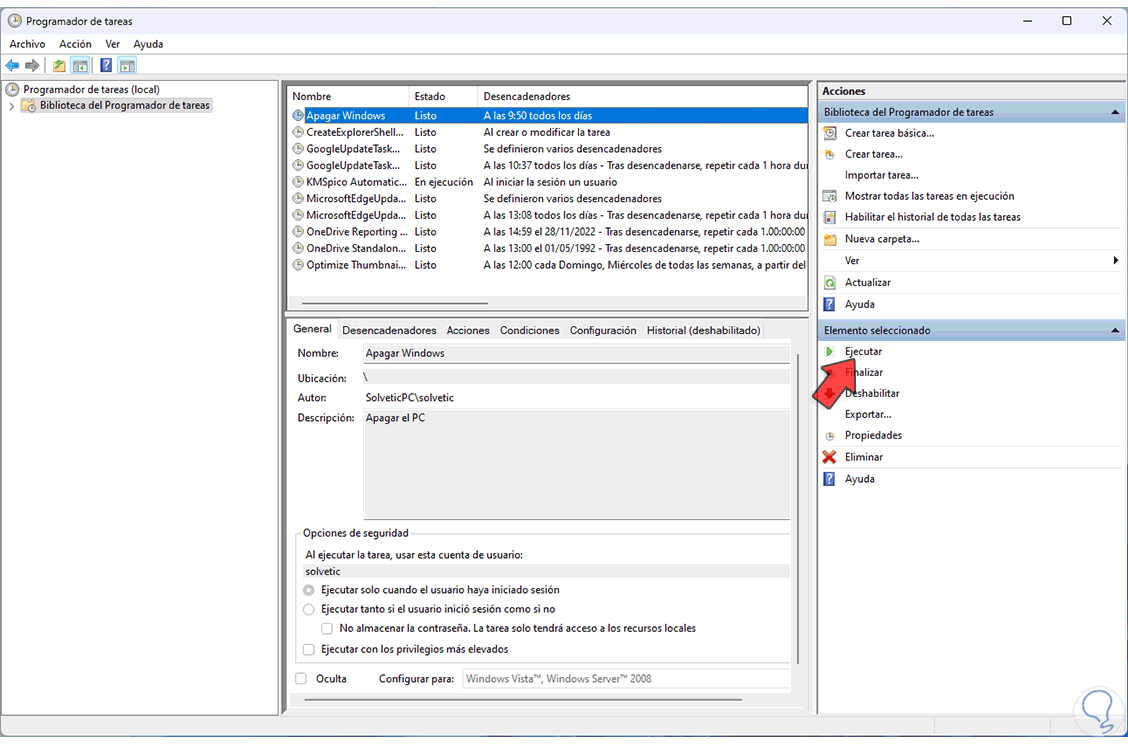1128x744 pixels.
Task: Collapse the Biblioteca del Programador de tareas actions section
Action: tap(1114, 112)
